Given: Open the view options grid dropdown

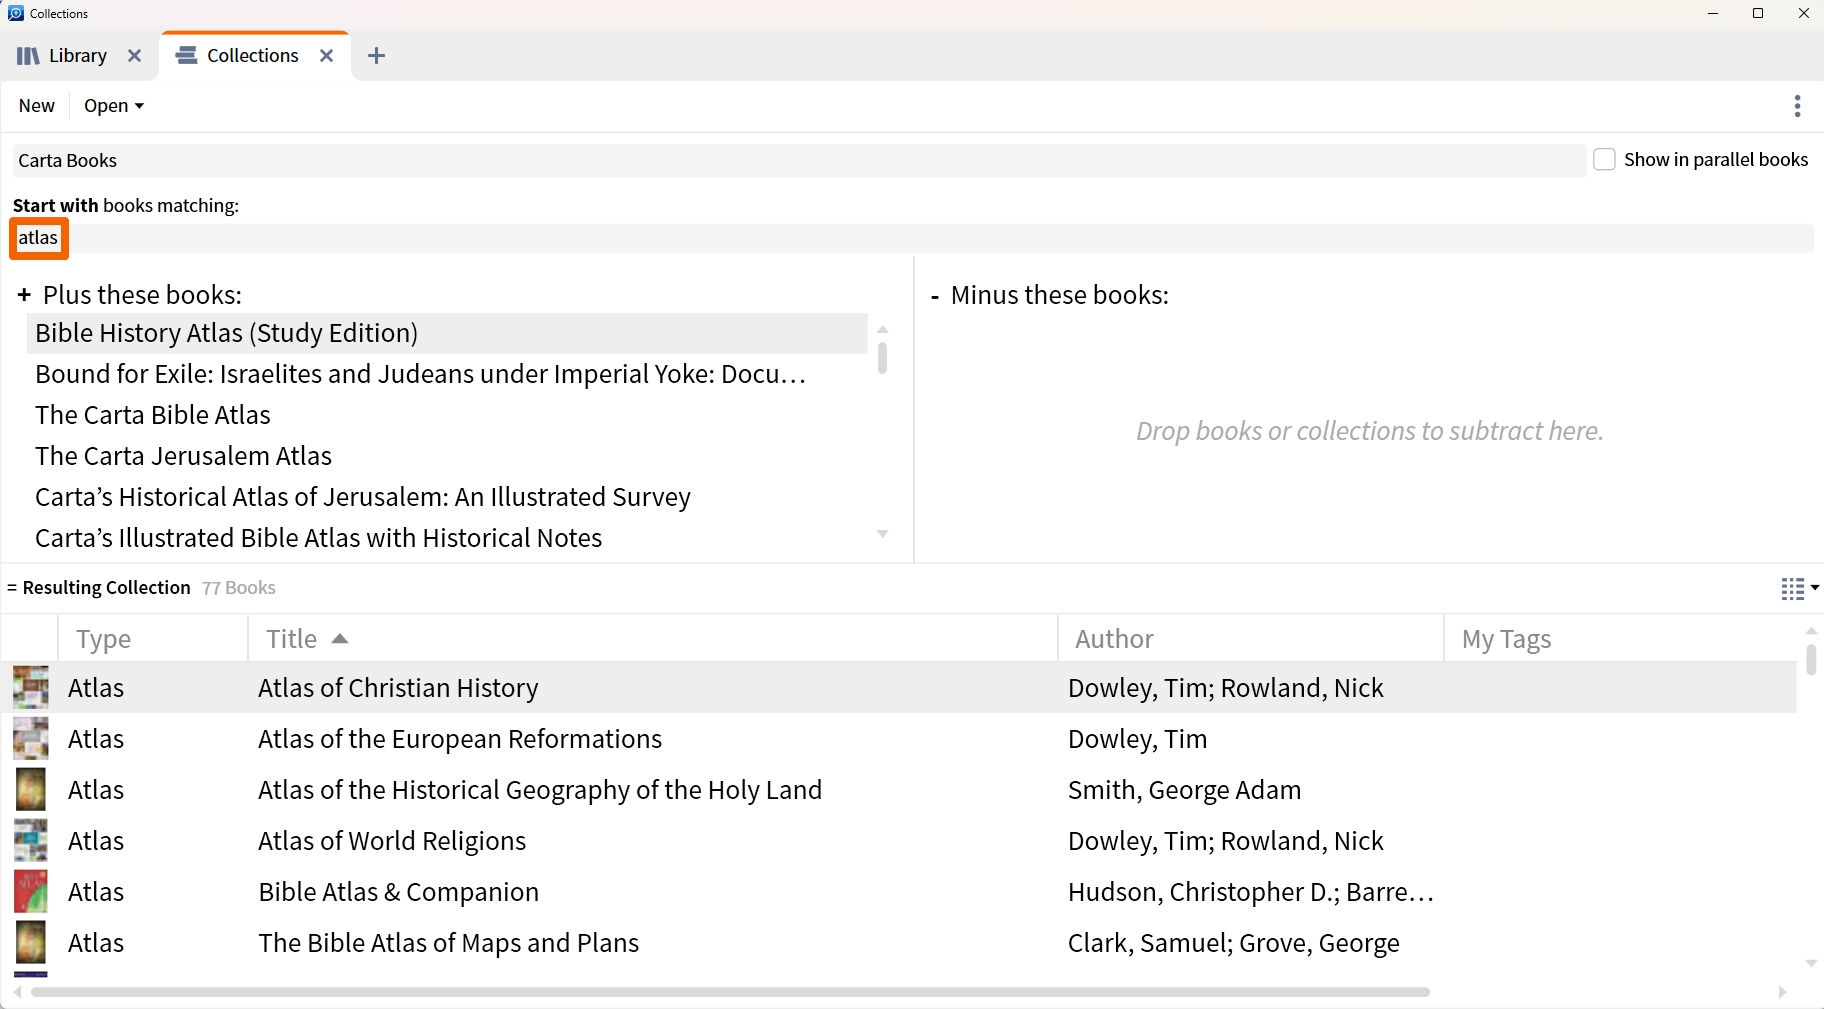Looking at the screenshot, I should tap(1799, 589).
